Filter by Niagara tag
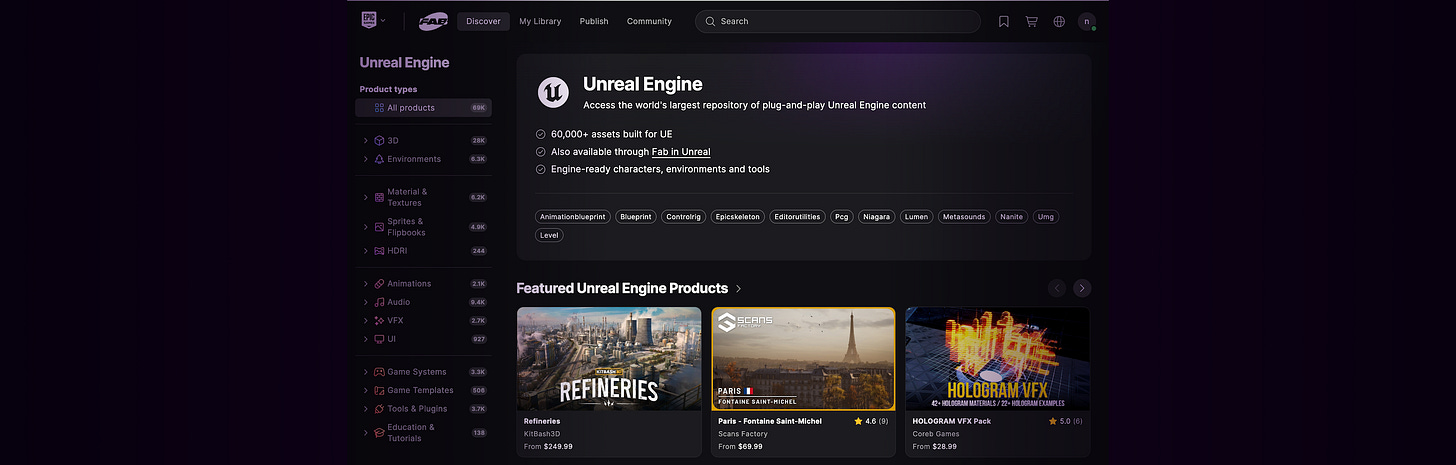 (x=875, y=216)
